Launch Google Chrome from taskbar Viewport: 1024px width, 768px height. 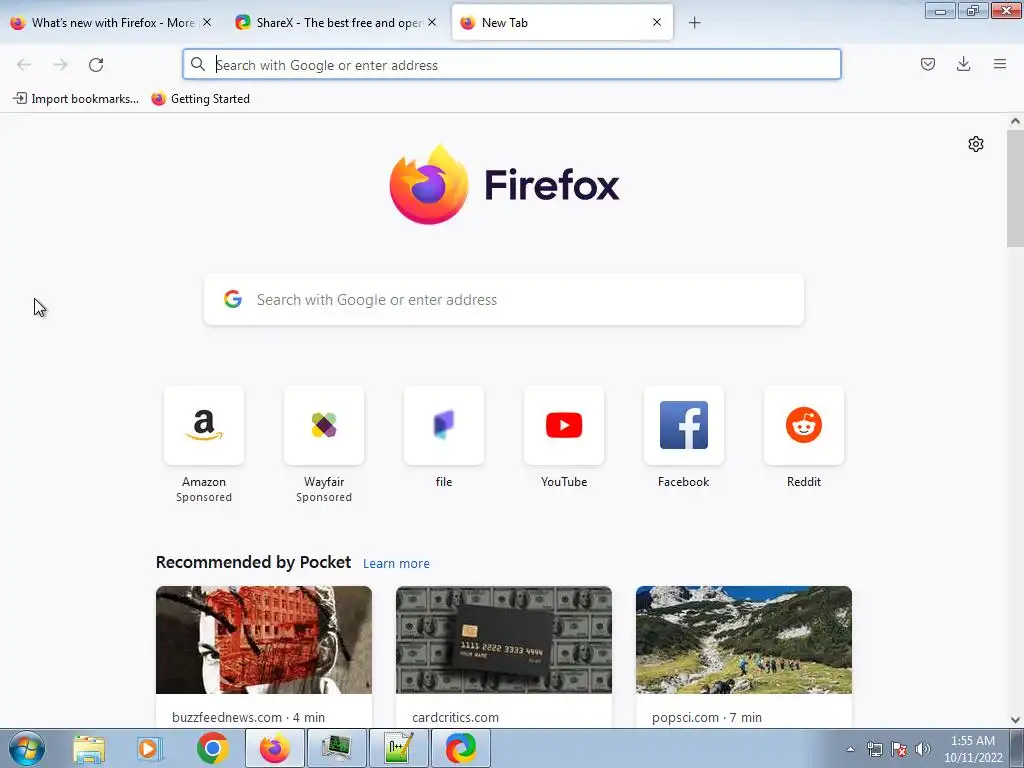click(212, 748)
